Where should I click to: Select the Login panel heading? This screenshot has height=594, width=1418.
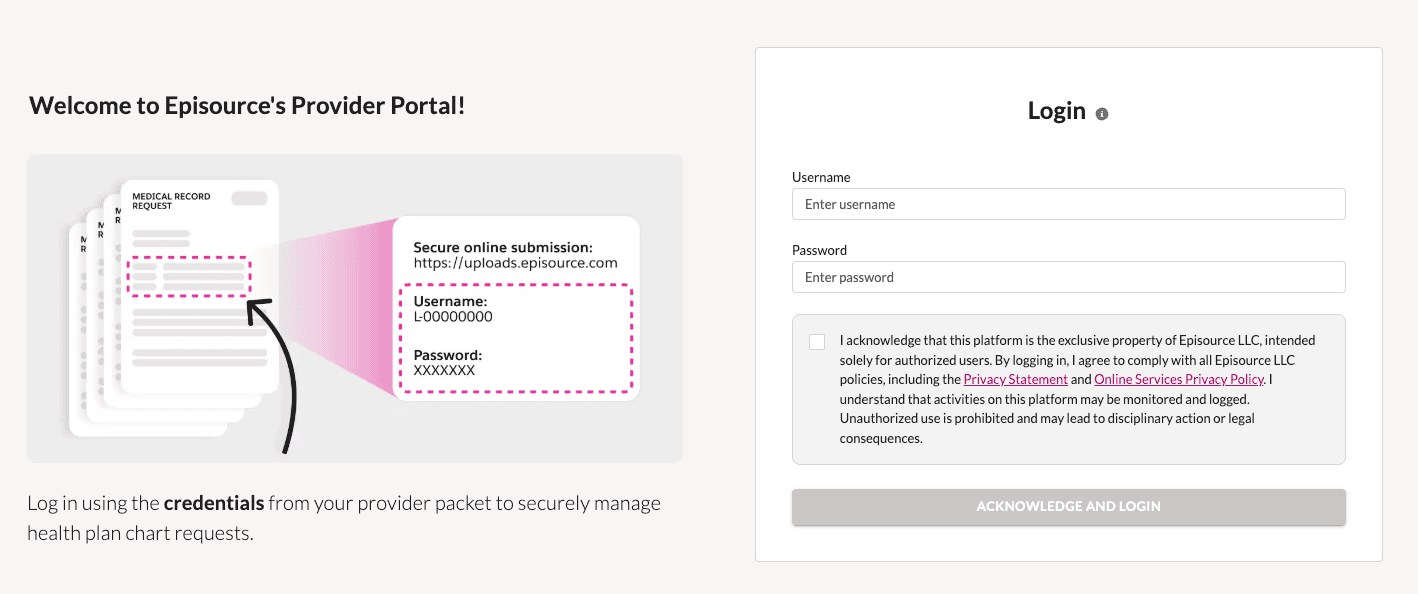[x=1057, y=111]
